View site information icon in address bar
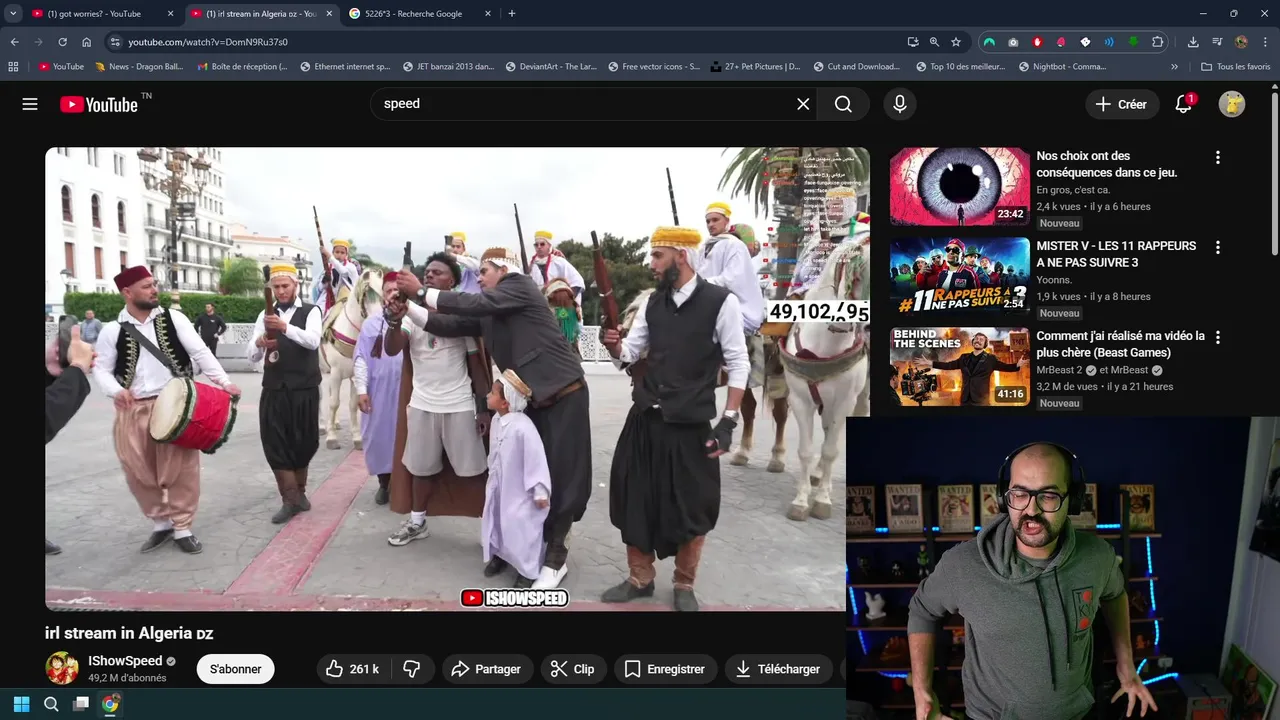This screenshot has width=1280, height=720. tap(115, 42)
